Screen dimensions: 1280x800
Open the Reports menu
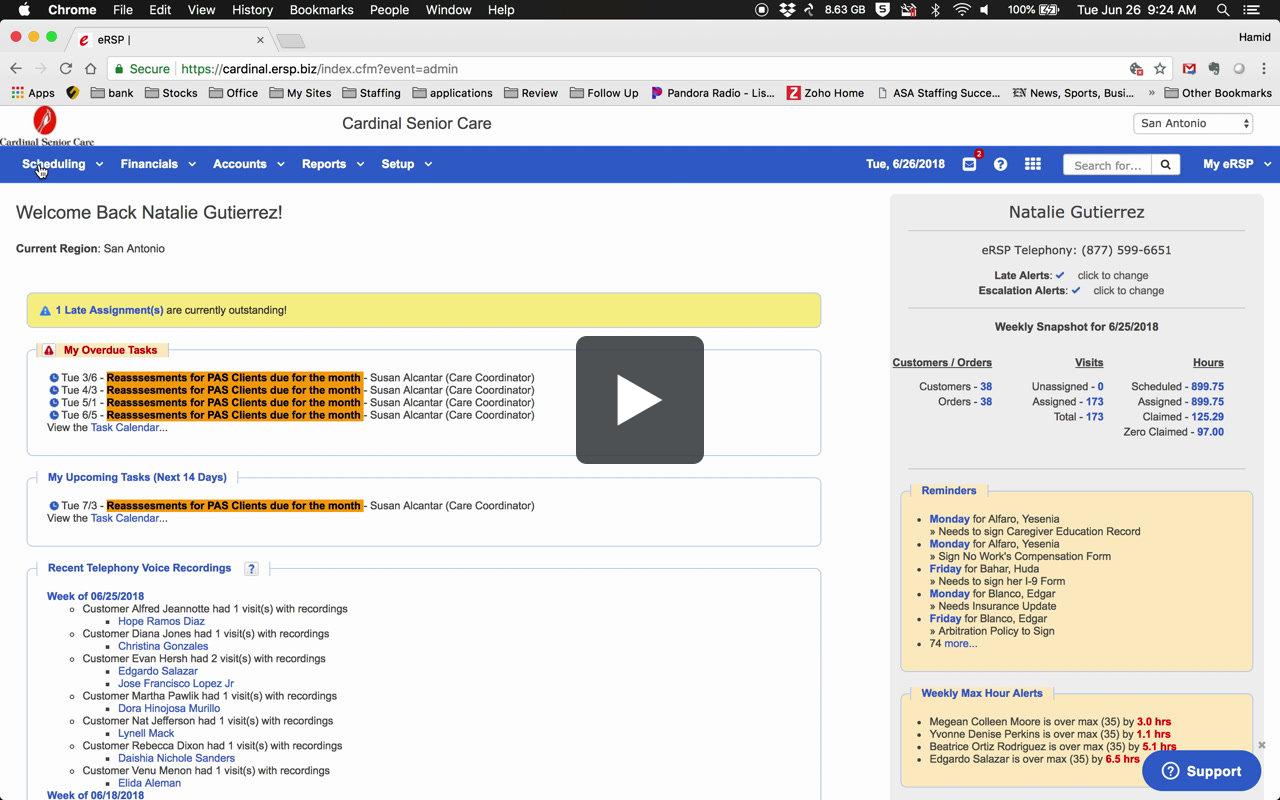pos(325,164)
